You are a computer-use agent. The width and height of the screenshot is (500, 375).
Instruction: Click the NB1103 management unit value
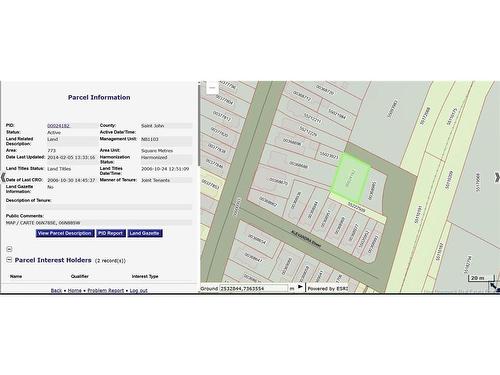pos(150,139)
